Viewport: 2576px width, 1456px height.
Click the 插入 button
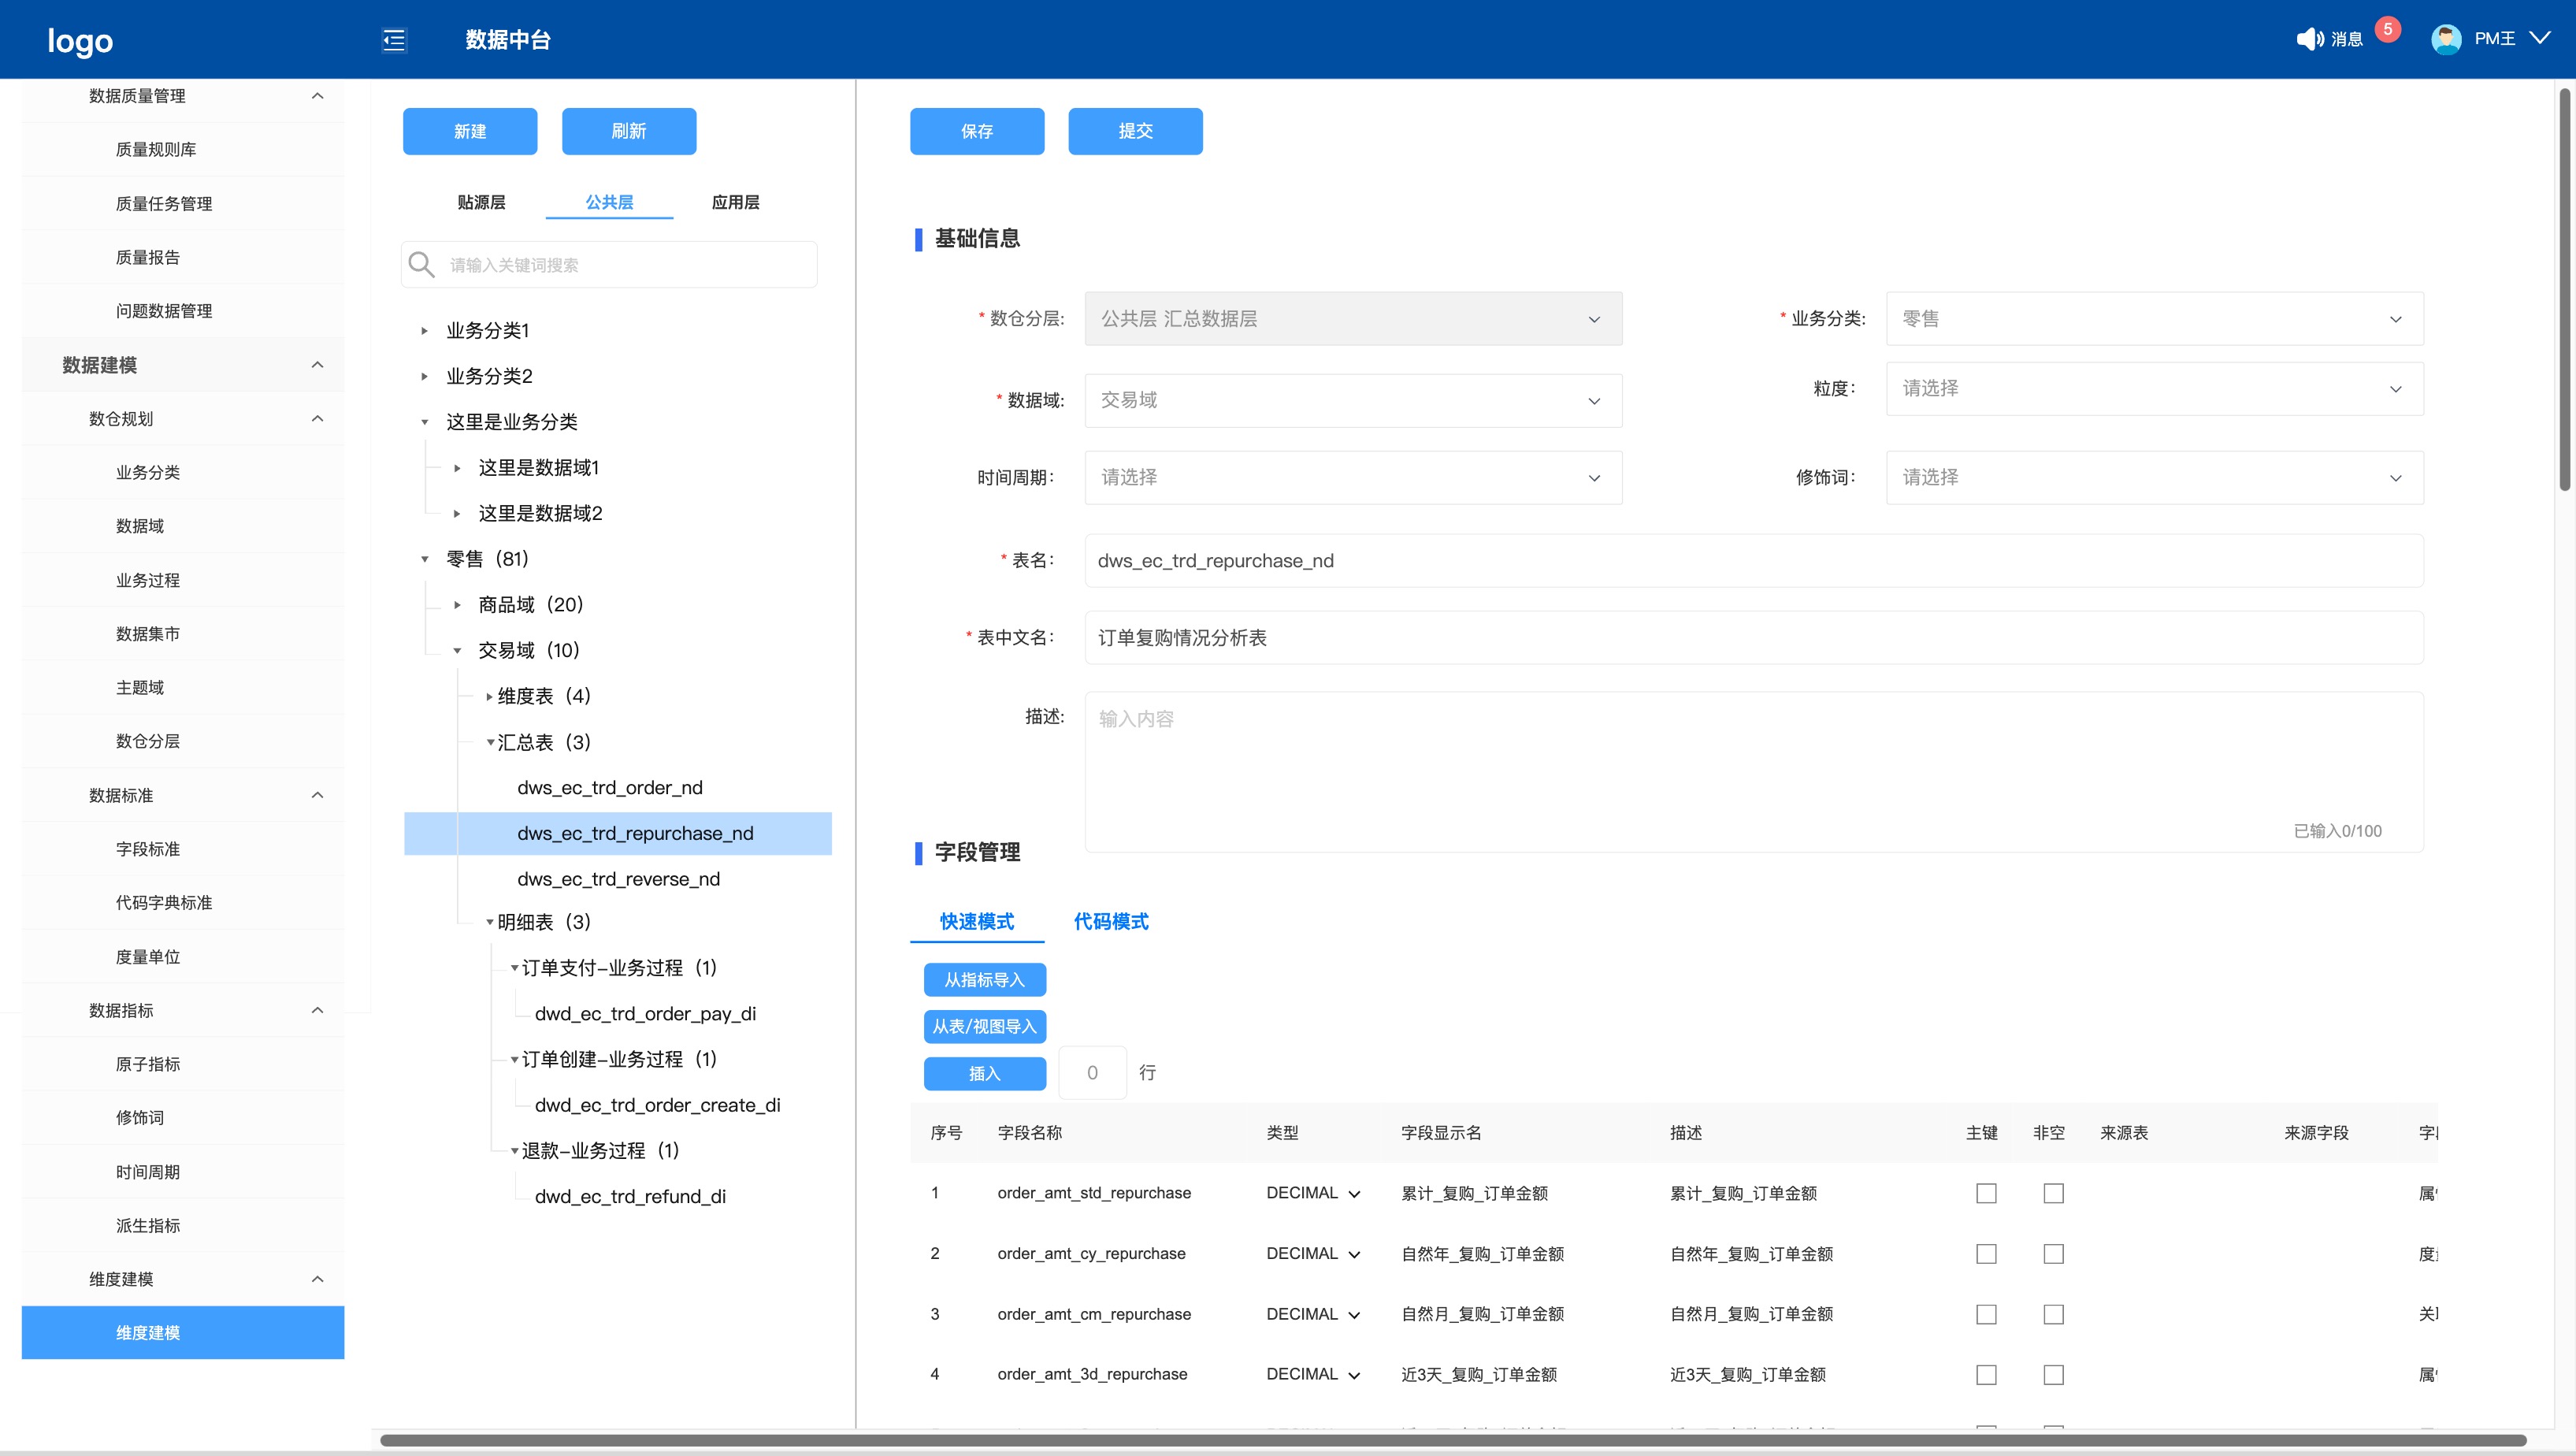click(x=985, y=1073)
